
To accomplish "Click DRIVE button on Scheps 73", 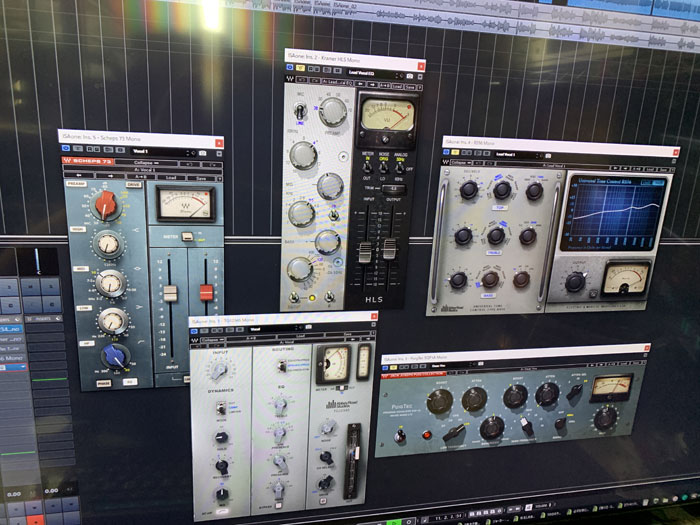I will (133, 184).
